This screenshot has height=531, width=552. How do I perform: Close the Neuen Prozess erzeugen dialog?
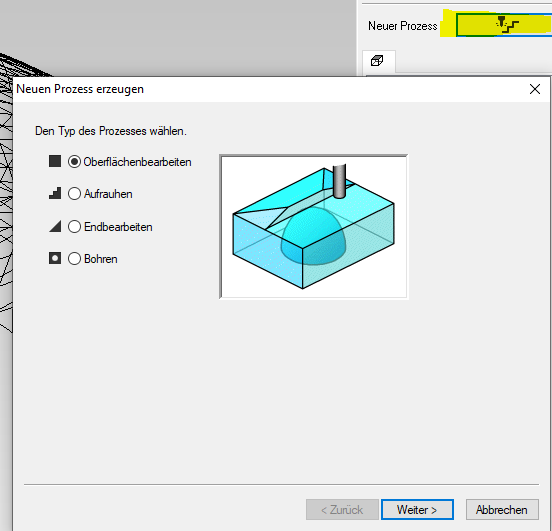(535, 89)
